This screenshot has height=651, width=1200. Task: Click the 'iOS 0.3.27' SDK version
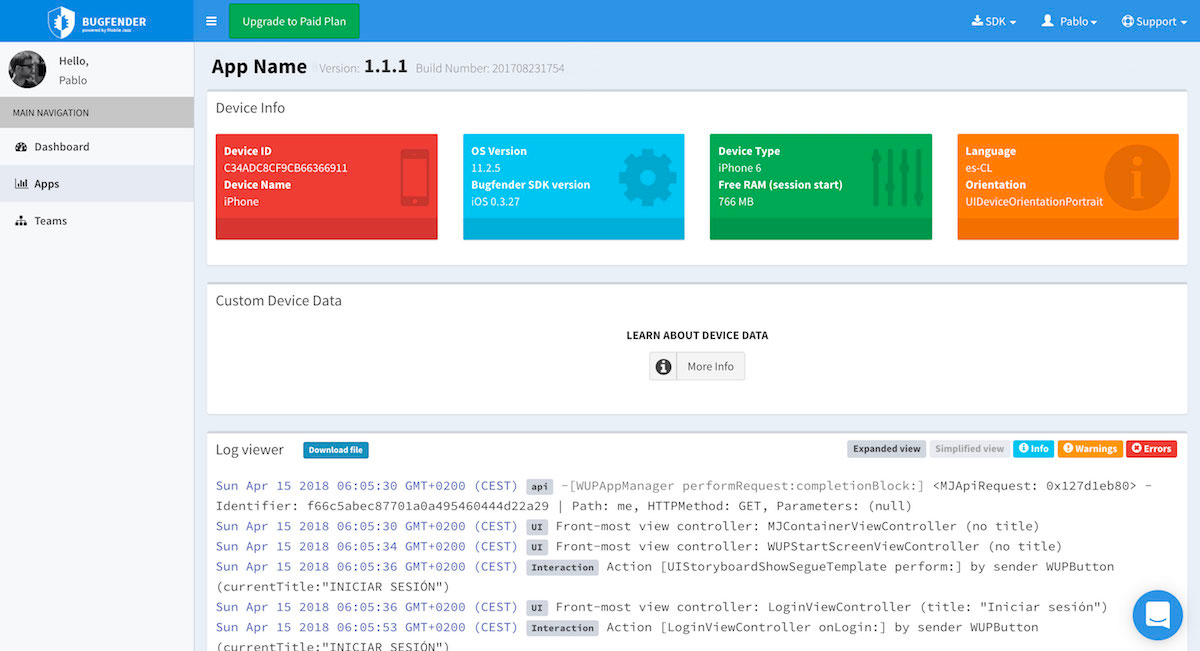495,202
